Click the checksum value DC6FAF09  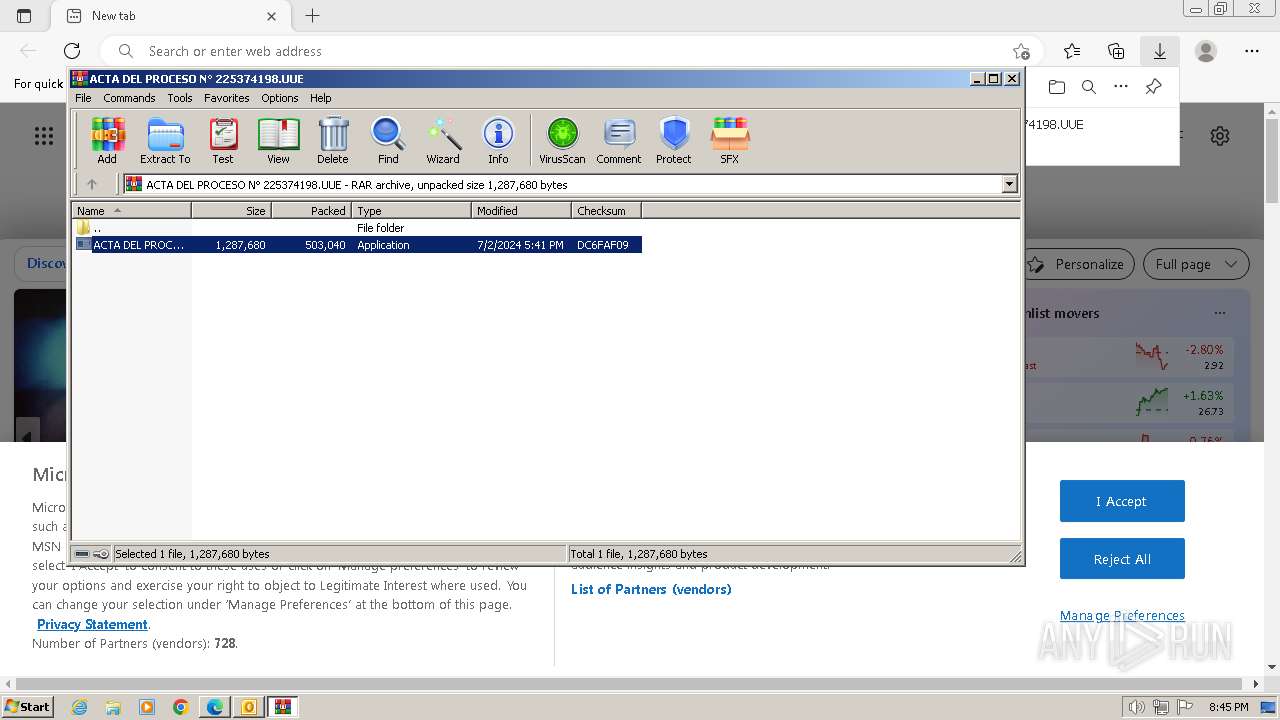click(603, 245)
